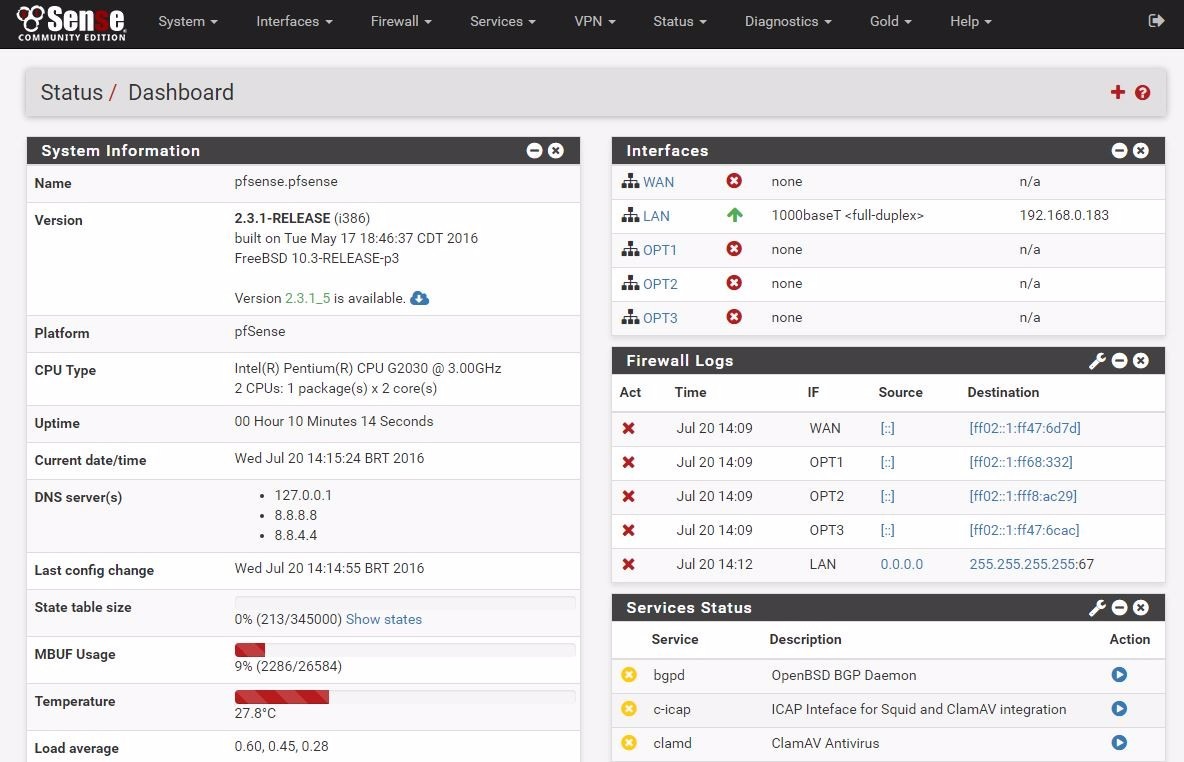
Task: Click Show states link
Action: click(384, 619)
